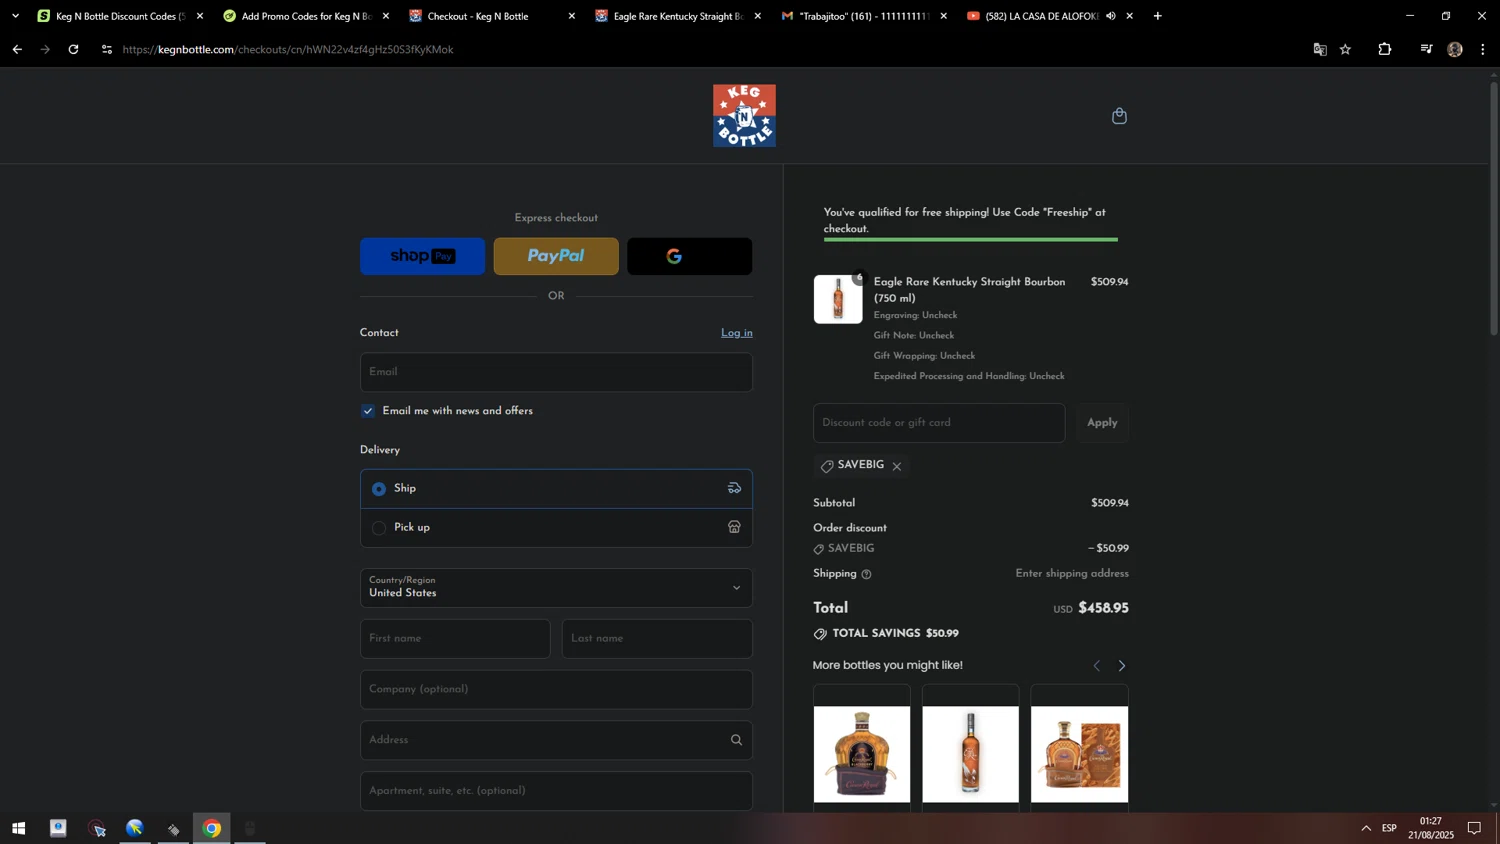Open the shopping bag cart icon

click(1119, 116)
